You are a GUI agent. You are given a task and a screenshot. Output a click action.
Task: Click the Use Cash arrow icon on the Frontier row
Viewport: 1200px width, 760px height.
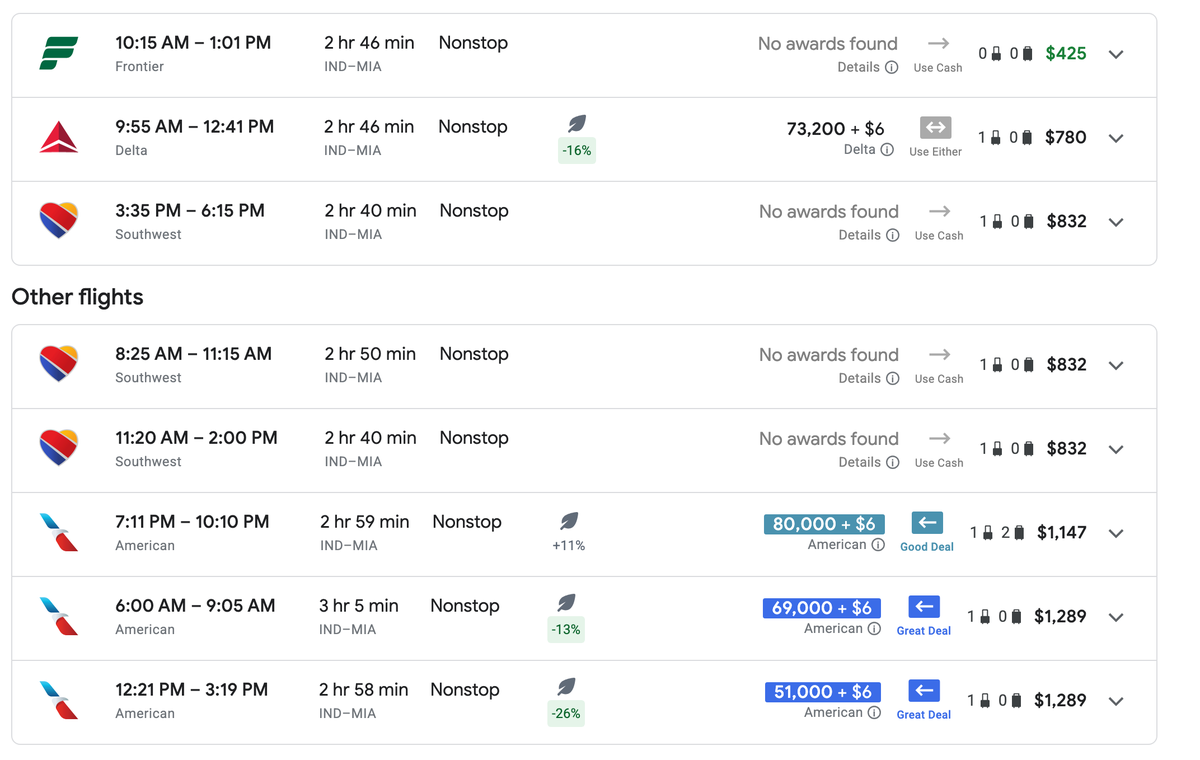(937, 44)
